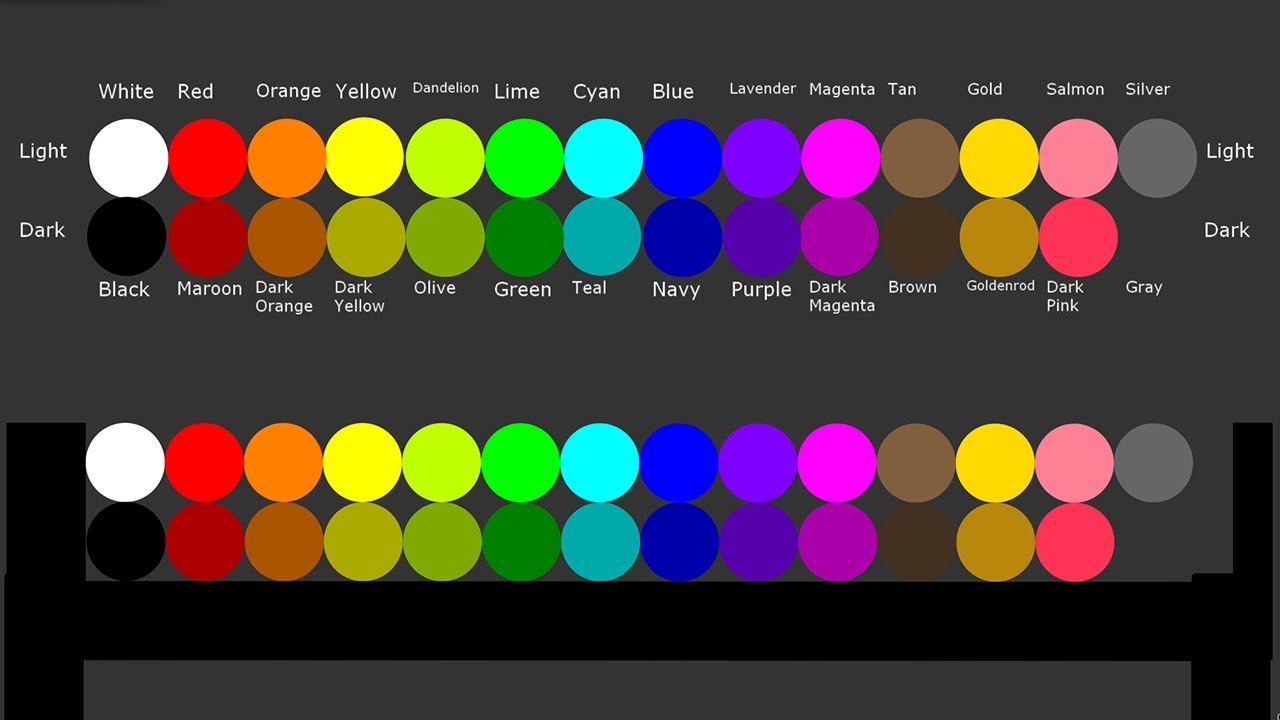Select the dark brown ball in the bottom tray
The height and width of the screenshot is (720, 1280).
coord(916,541)
